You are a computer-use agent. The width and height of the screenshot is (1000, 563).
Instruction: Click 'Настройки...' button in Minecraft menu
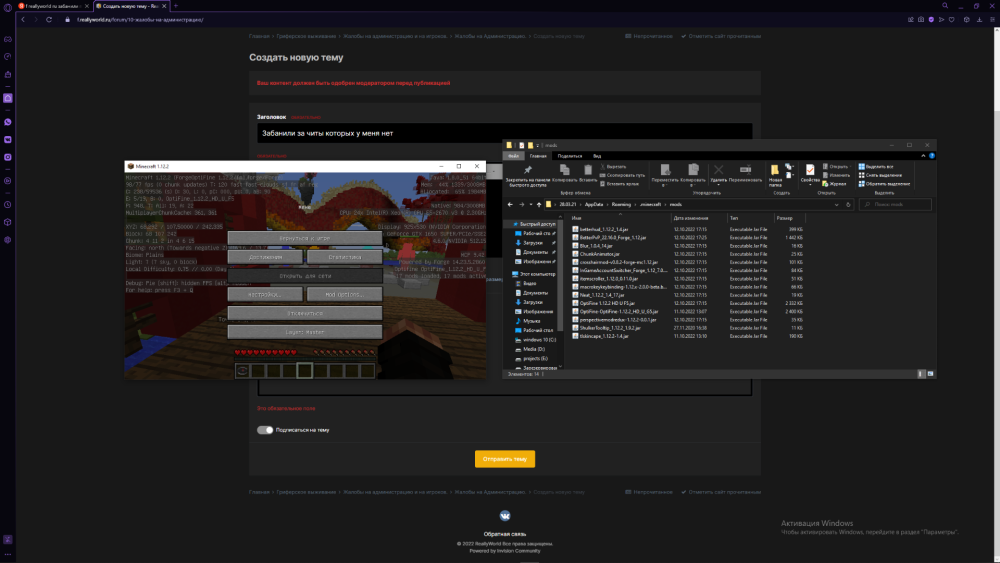[x=265, y=295]
